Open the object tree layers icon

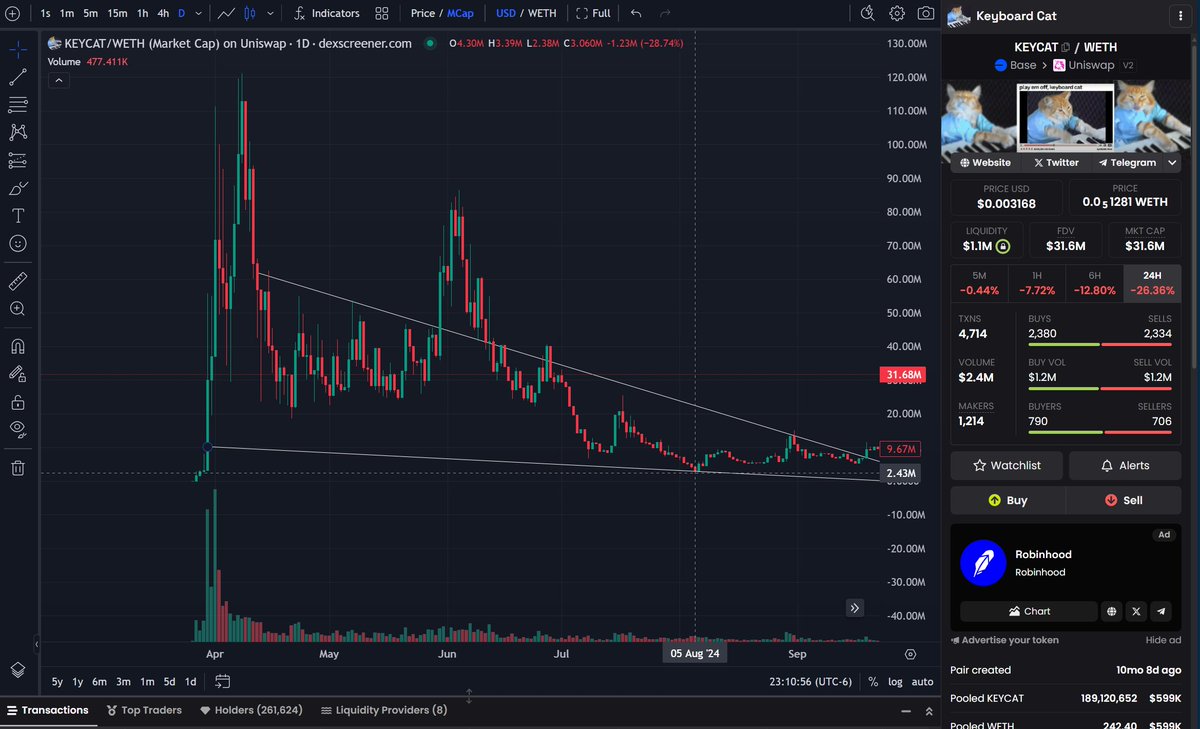click(x=18, y=669)
